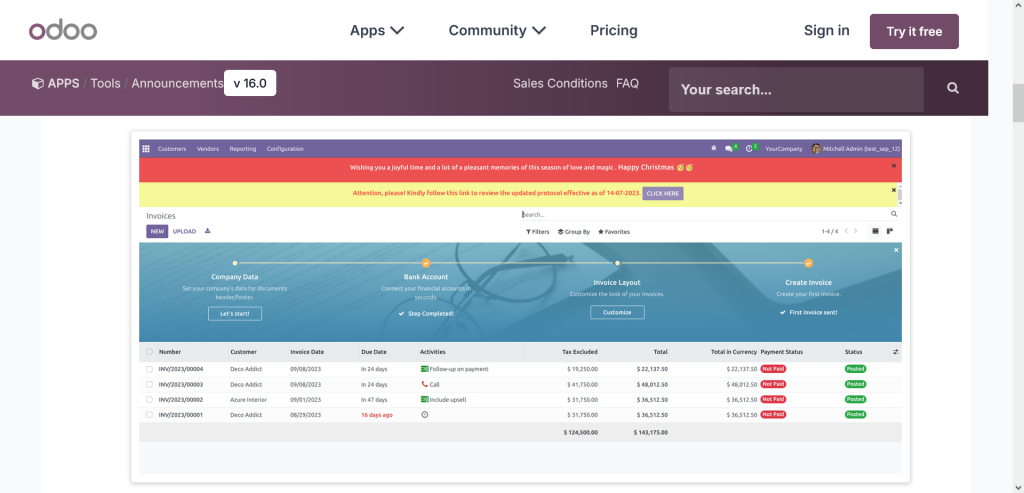This screenshot has width=1024, height=493.
Task: Click the download icon beside UPLOAD
Action: (x=208, y=231)
